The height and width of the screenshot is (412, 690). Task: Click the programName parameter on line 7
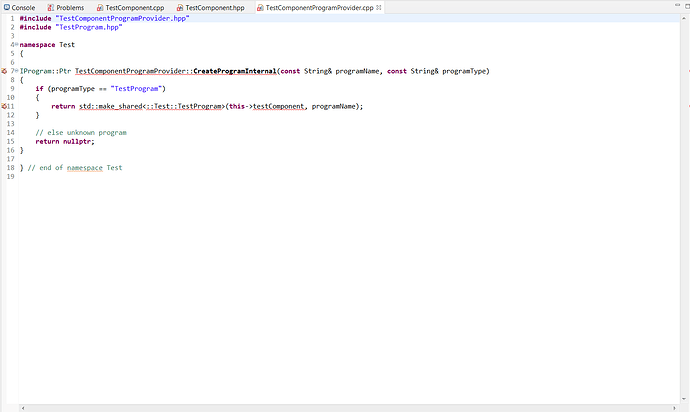[x=357, y=71]
